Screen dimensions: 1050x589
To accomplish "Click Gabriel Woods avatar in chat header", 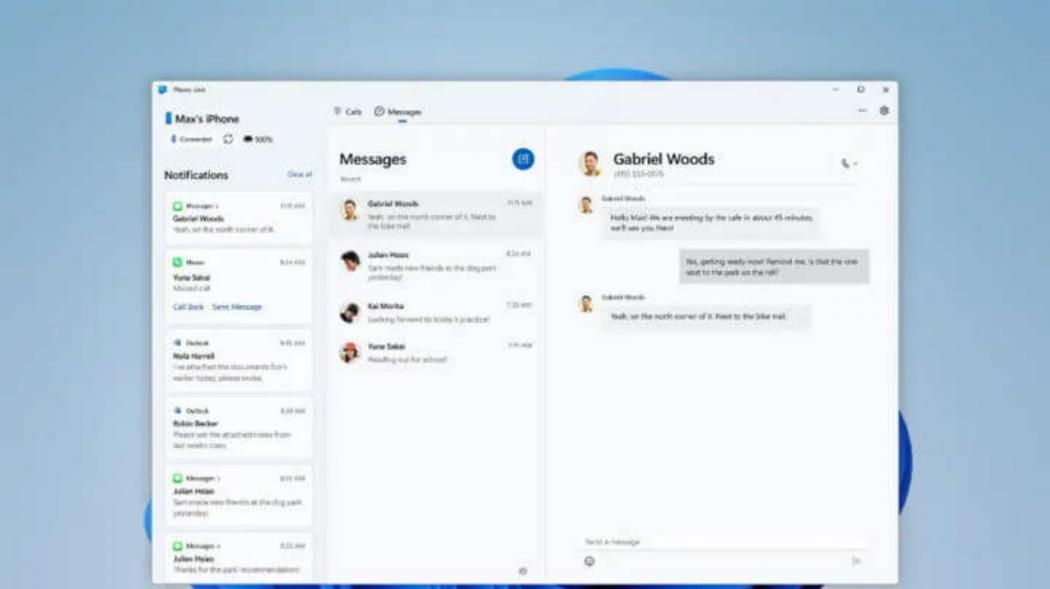I will (590, 164).
